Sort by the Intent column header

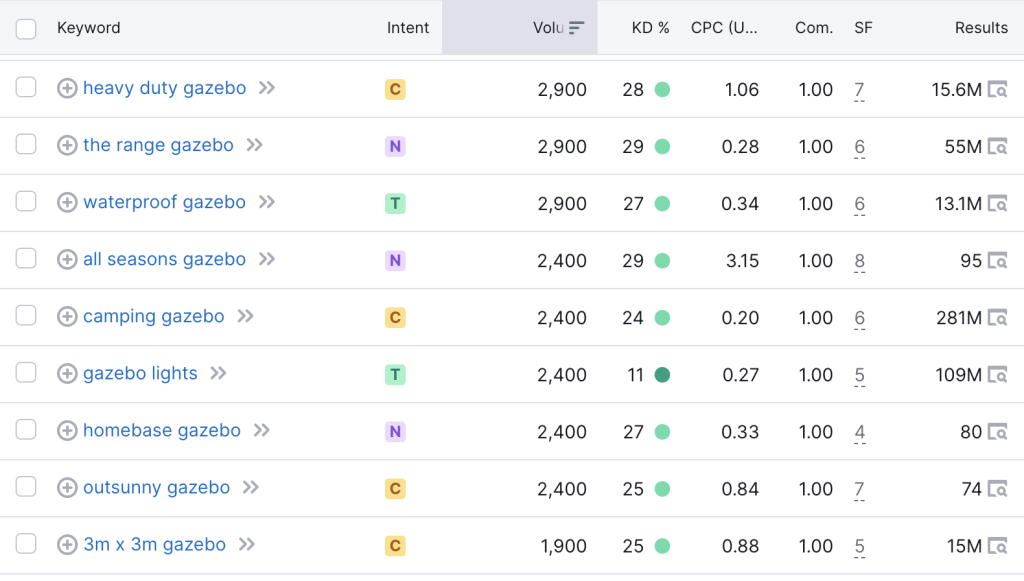coord(408,28)
